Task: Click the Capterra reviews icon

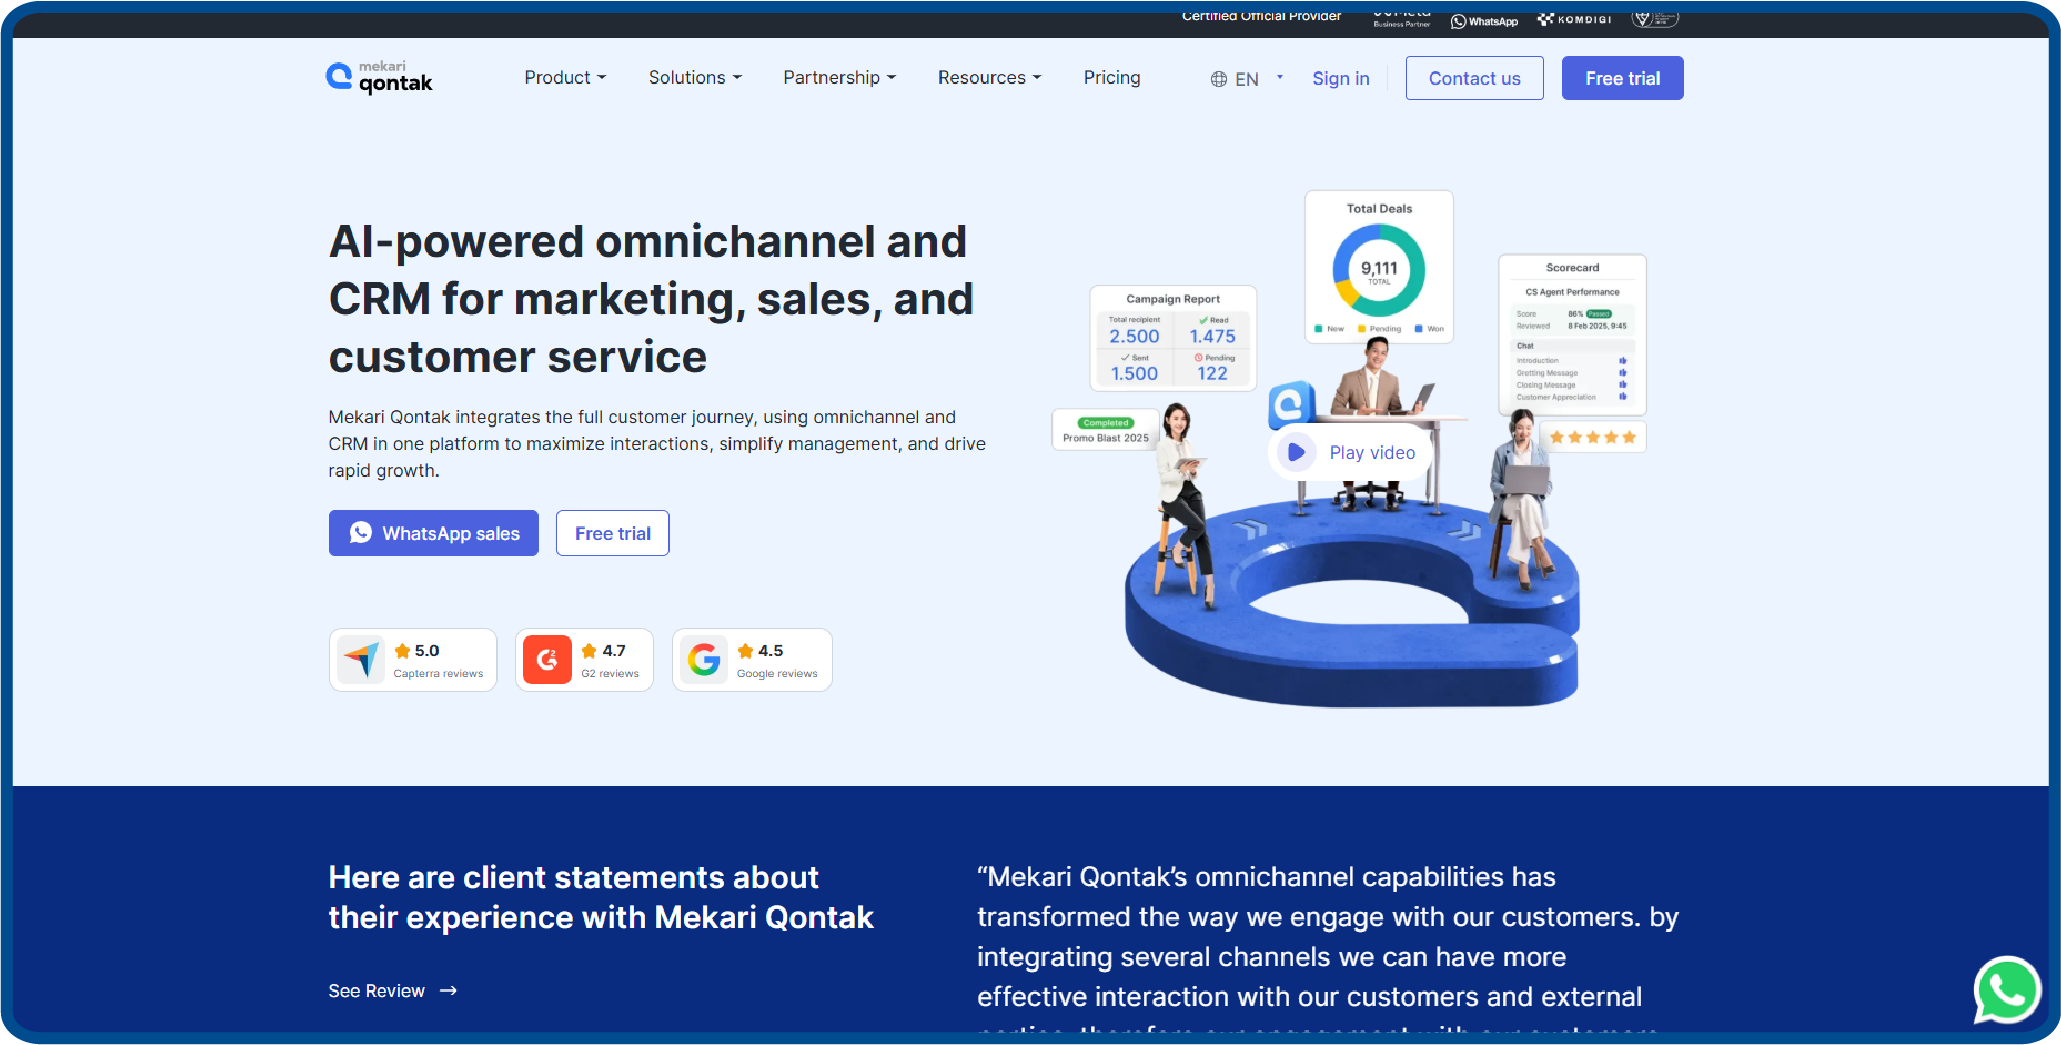Action: click(x=360, y=659)
